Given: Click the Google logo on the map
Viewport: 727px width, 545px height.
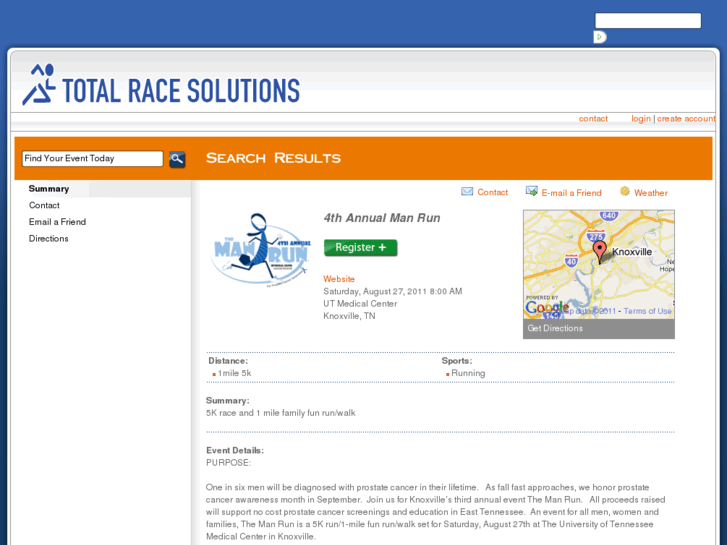Looking at the screenshot, I should point(546,308).
